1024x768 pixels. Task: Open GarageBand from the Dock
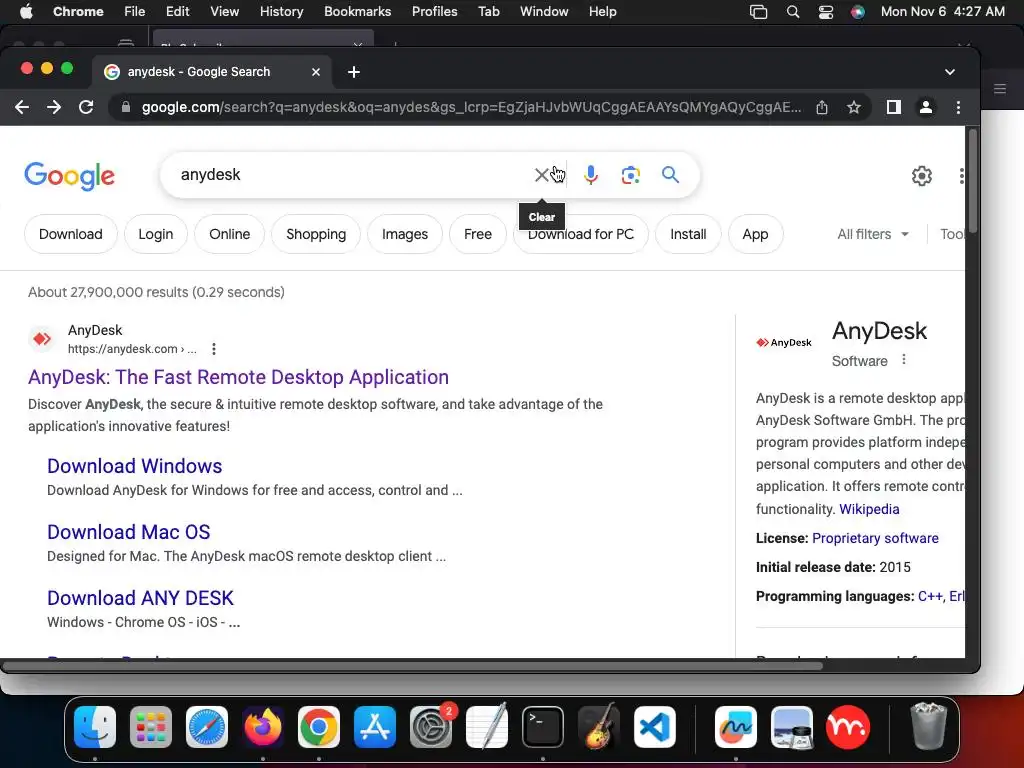click(599, 727)
